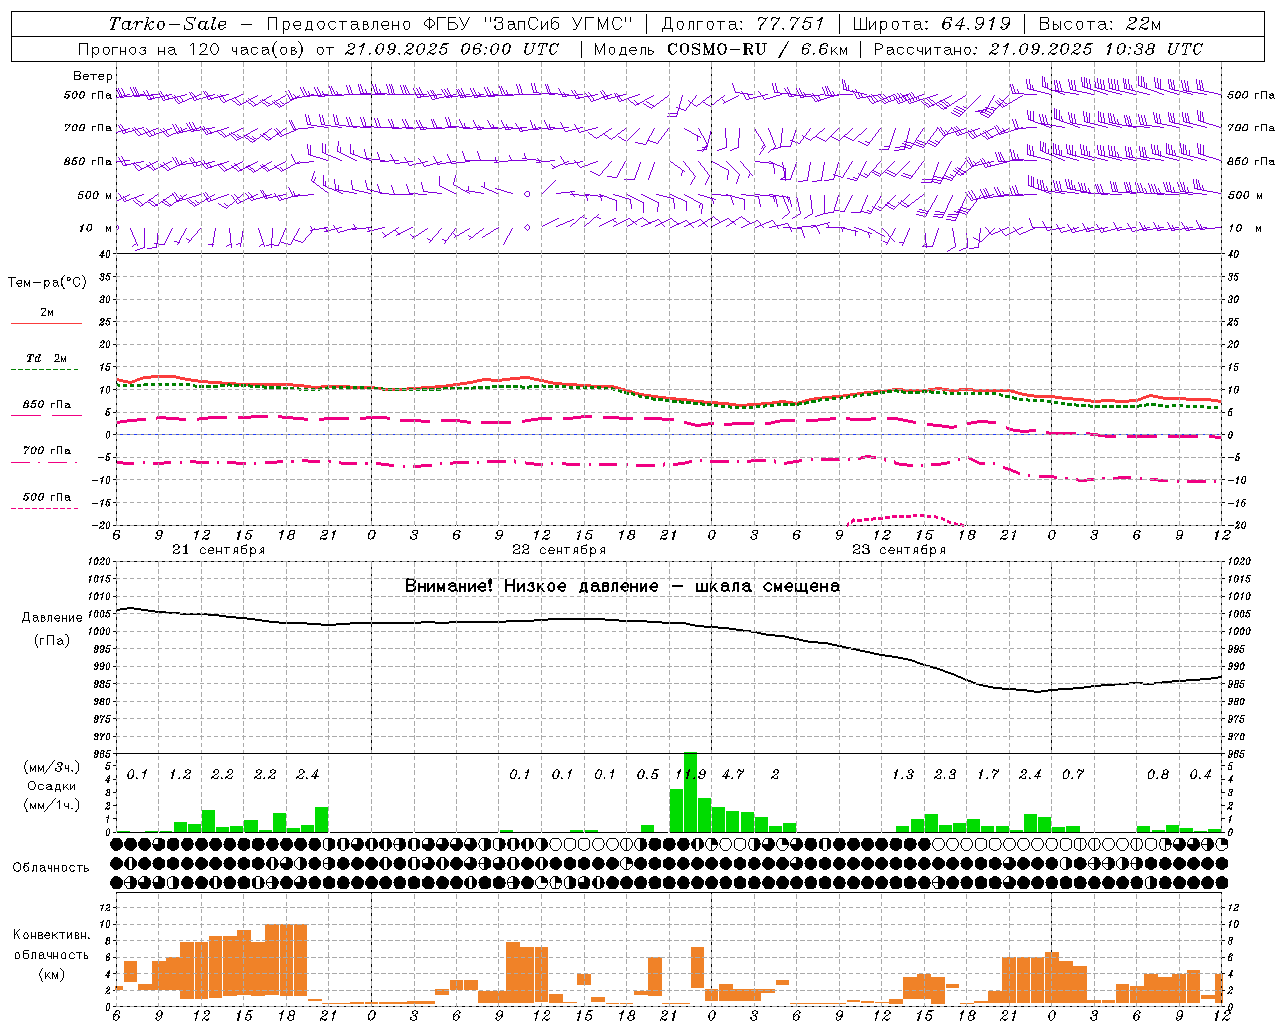Click the Tarko-Sale station title
Screen dimensions: 1280x1024
[x=168, y=24]
